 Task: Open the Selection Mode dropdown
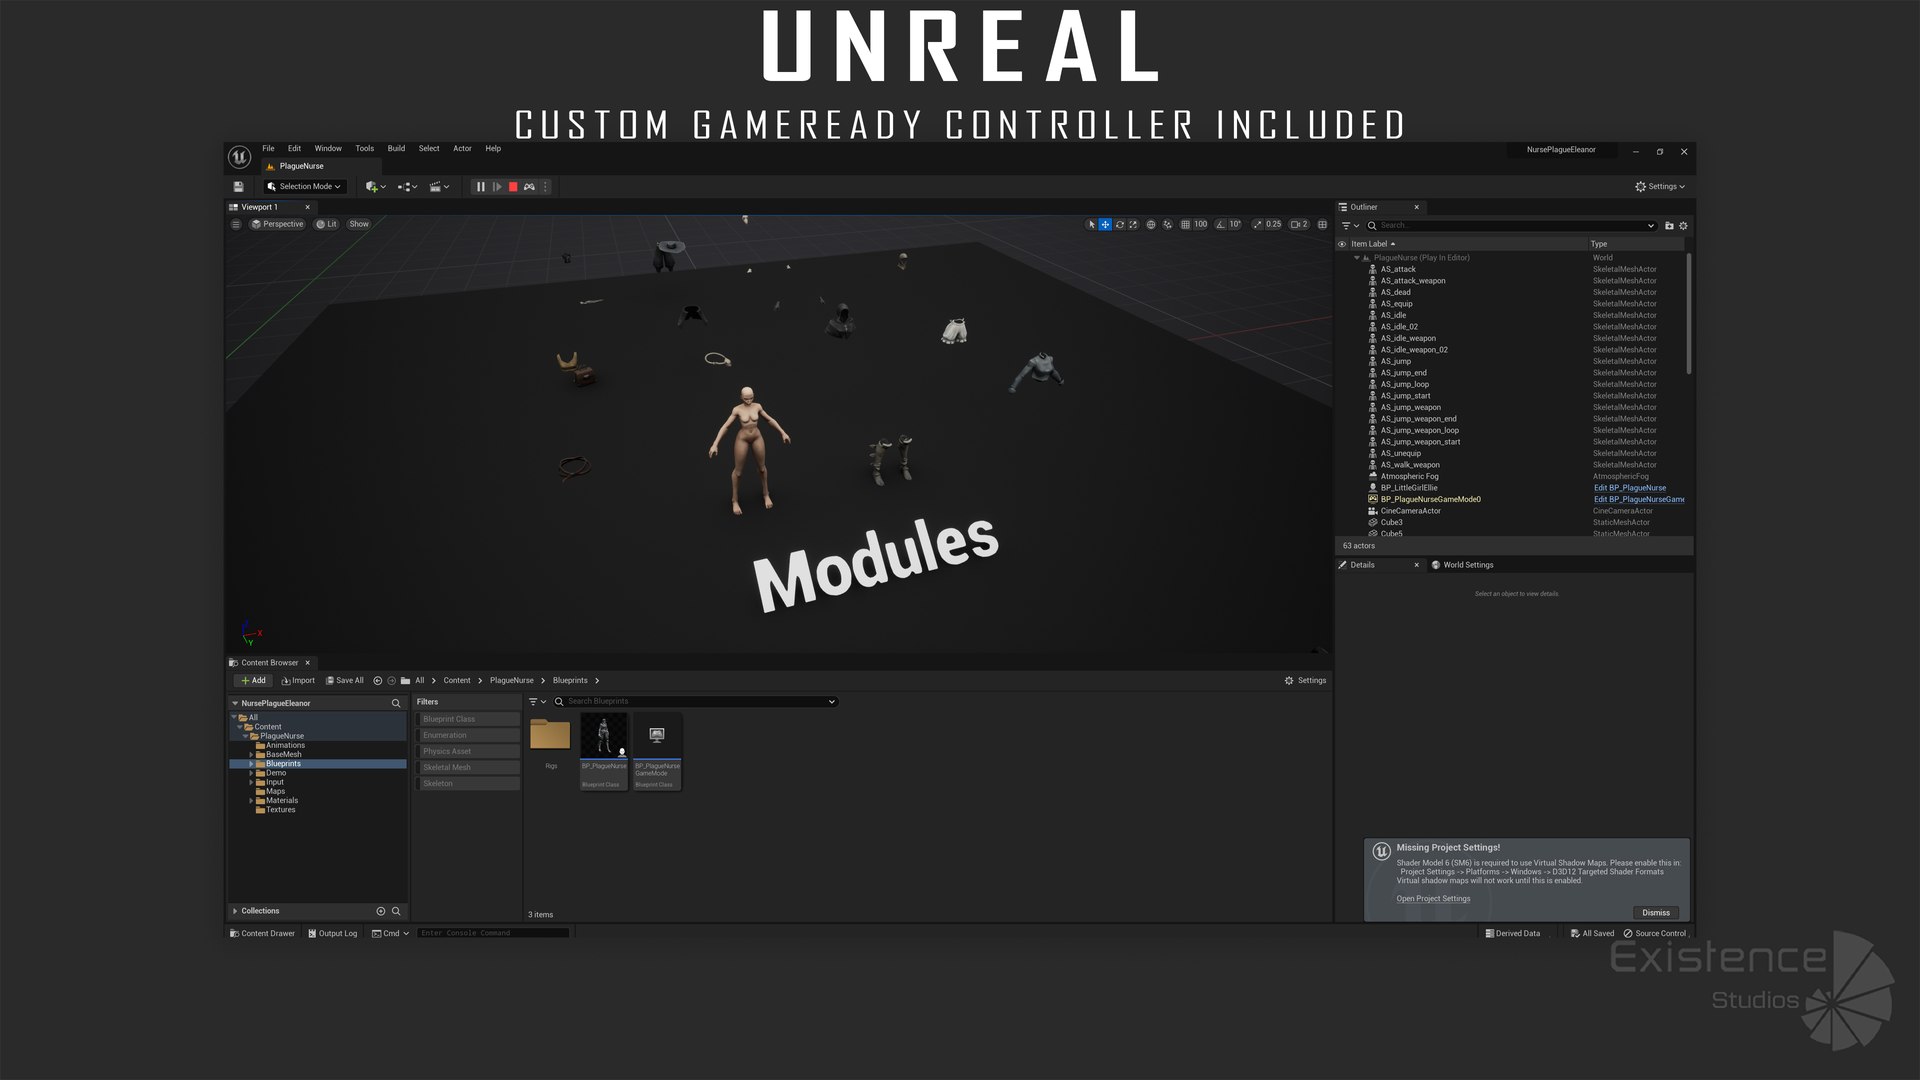[x=304, y=187]
